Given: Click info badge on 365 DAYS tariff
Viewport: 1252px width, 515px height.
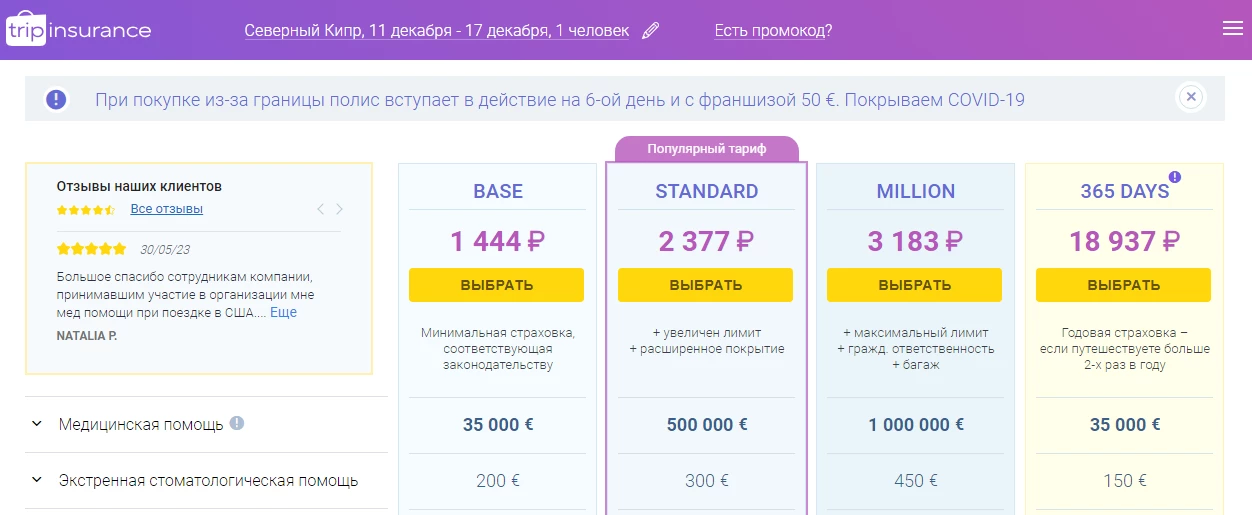Looking at the screenshot, I should 1175,177.
